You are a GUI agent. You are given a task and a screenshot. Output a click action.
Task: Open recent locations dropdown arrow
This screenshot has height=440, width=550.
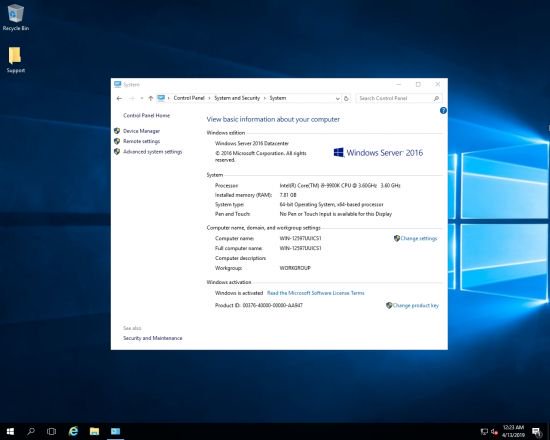point(142,98)
